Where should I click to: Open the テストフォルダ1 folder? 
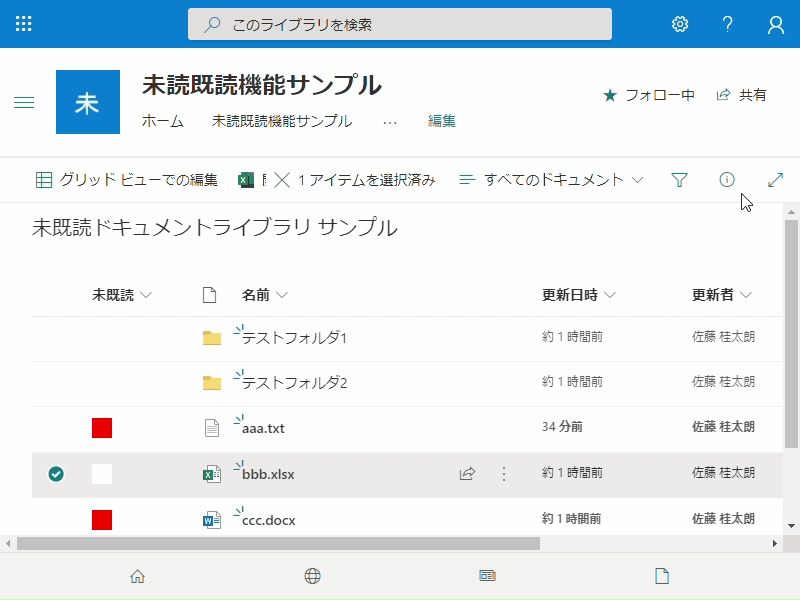[294, 338]
